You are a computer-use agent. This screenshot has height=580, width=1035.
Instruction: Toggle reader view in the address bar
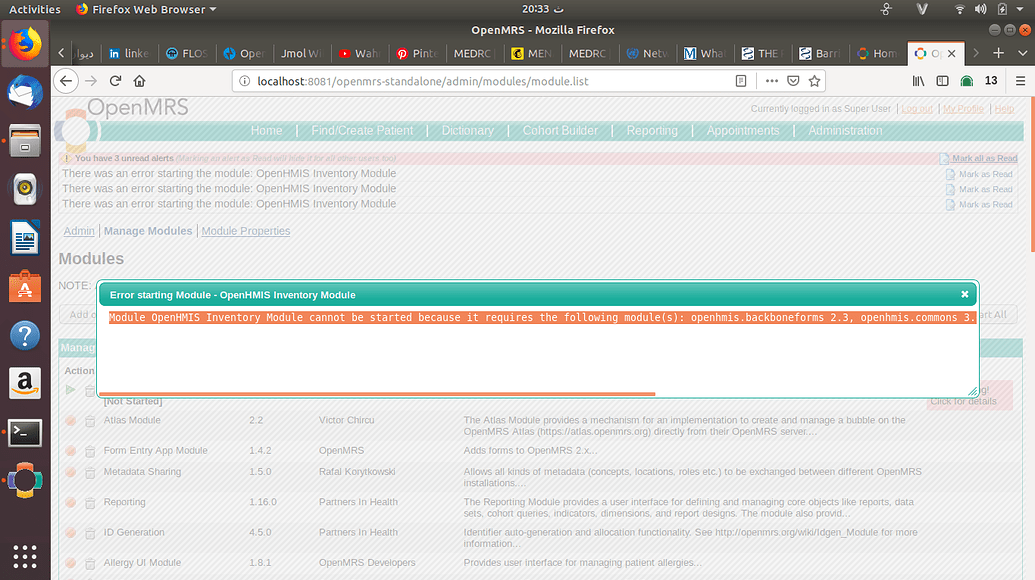[741, 81]
